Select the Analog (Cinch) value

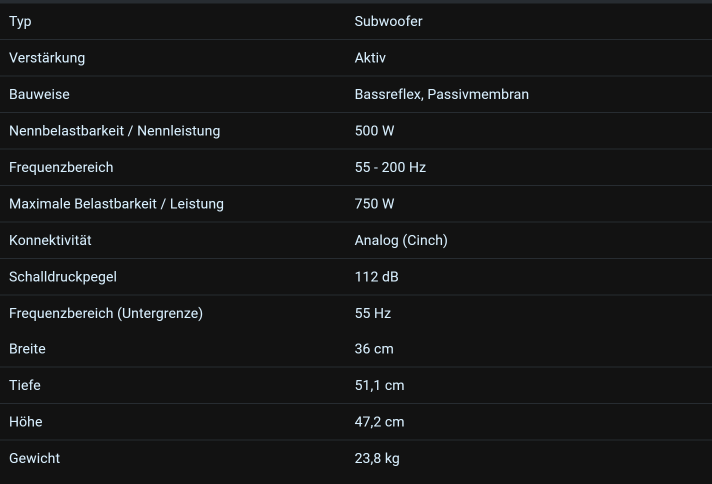[401, 240]
